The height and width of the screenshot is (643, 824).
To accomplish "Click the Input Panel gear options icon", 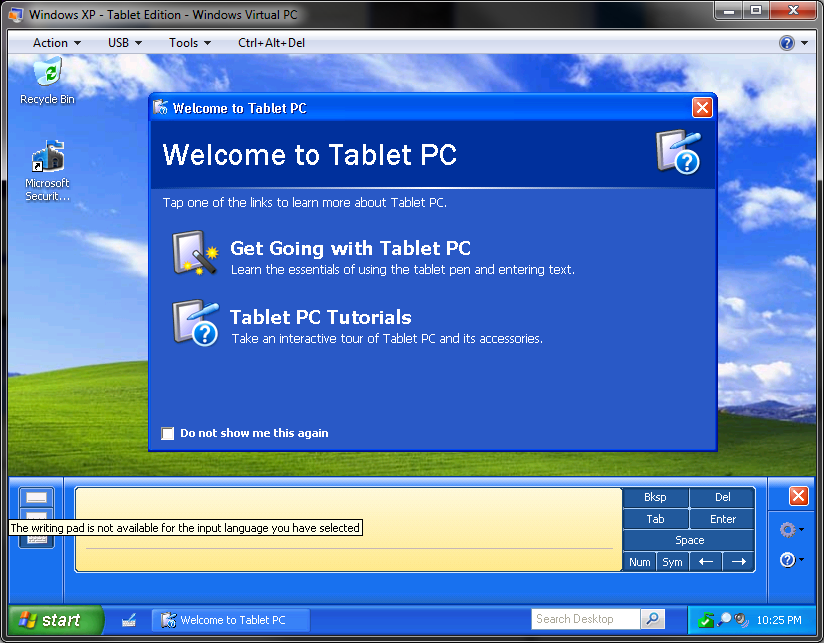I will [x=787, y=530].
